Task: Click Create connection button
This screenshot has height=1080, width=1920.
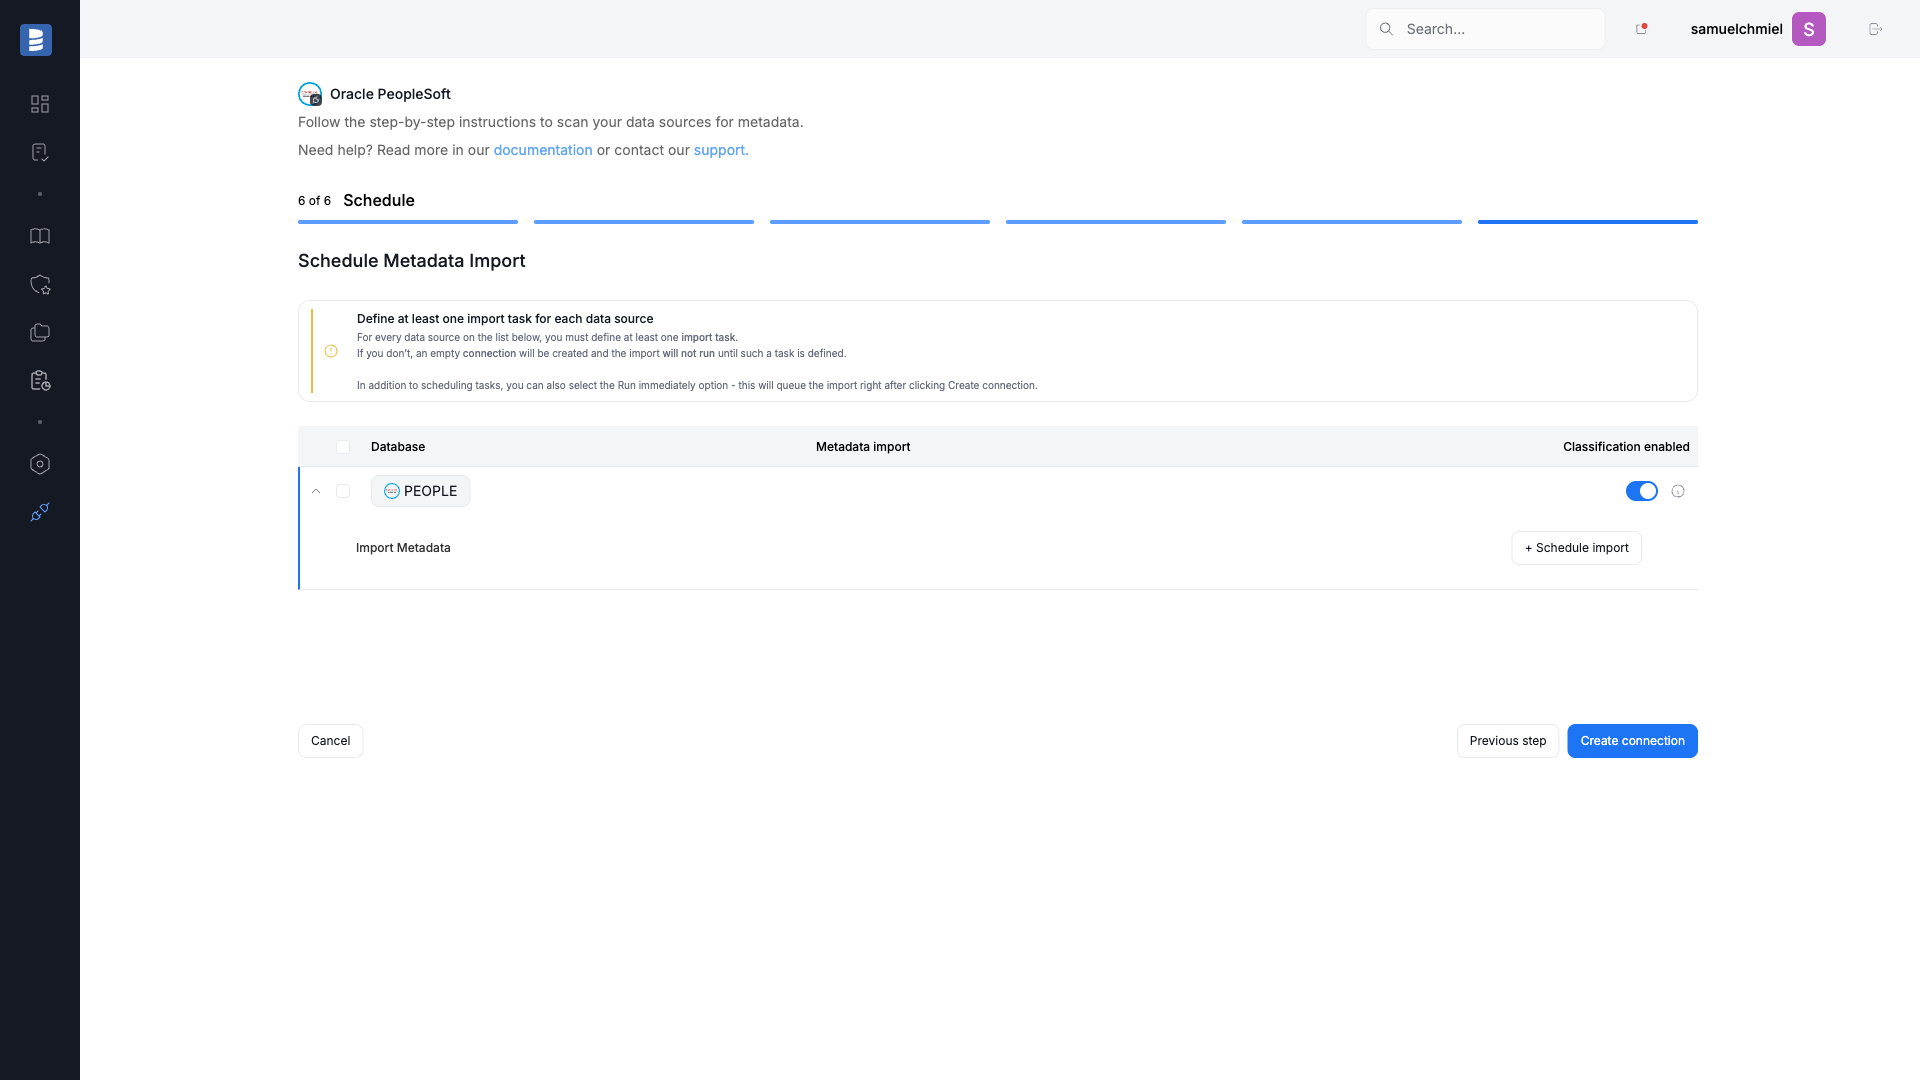Action: 1632,741
